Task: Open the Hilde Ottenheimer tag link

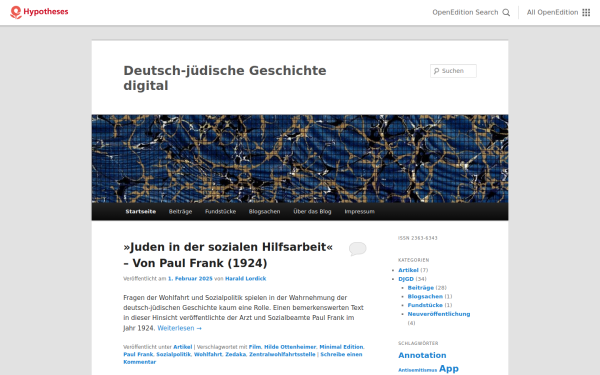Action: pyautogui.click(x=290, y=347)
